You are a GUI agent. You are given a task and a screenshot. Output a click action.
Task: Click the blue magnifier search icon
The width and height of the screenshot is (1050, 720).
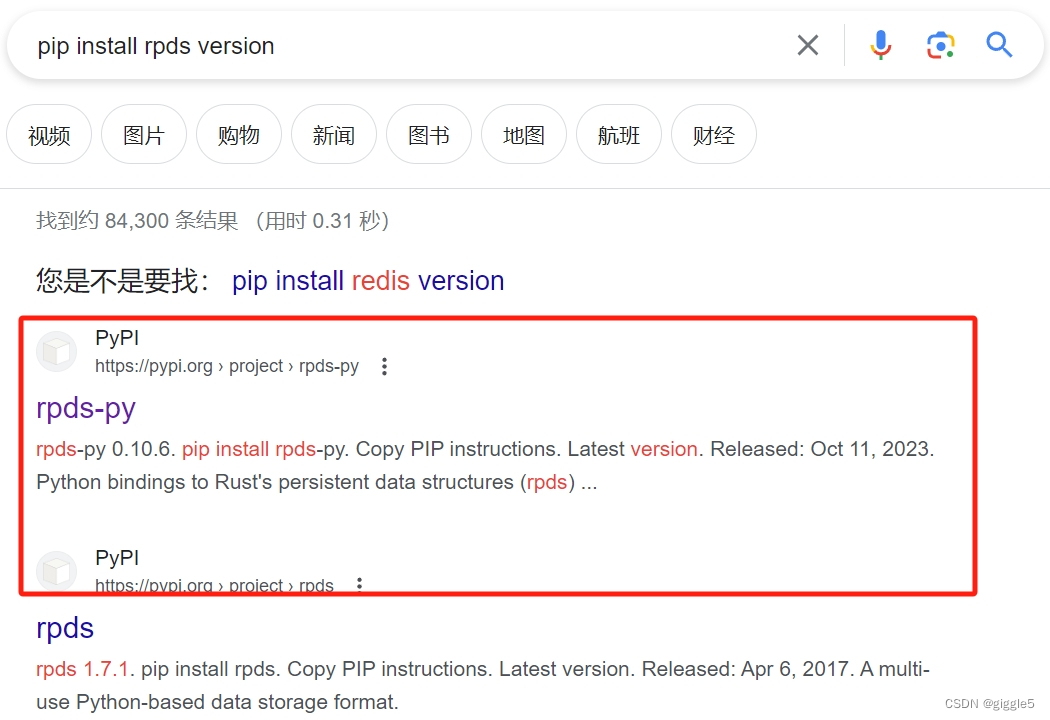point(999,44)
